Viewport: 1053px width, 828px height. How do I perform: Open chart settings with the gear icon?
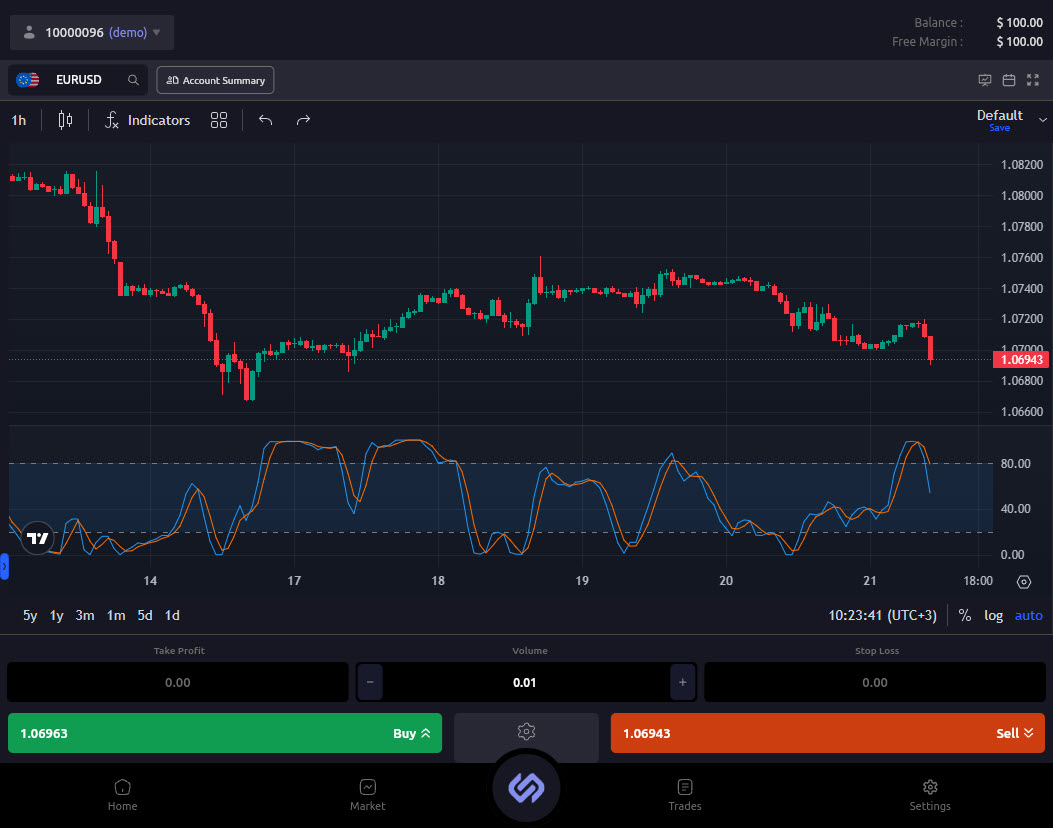(1023, 582)
